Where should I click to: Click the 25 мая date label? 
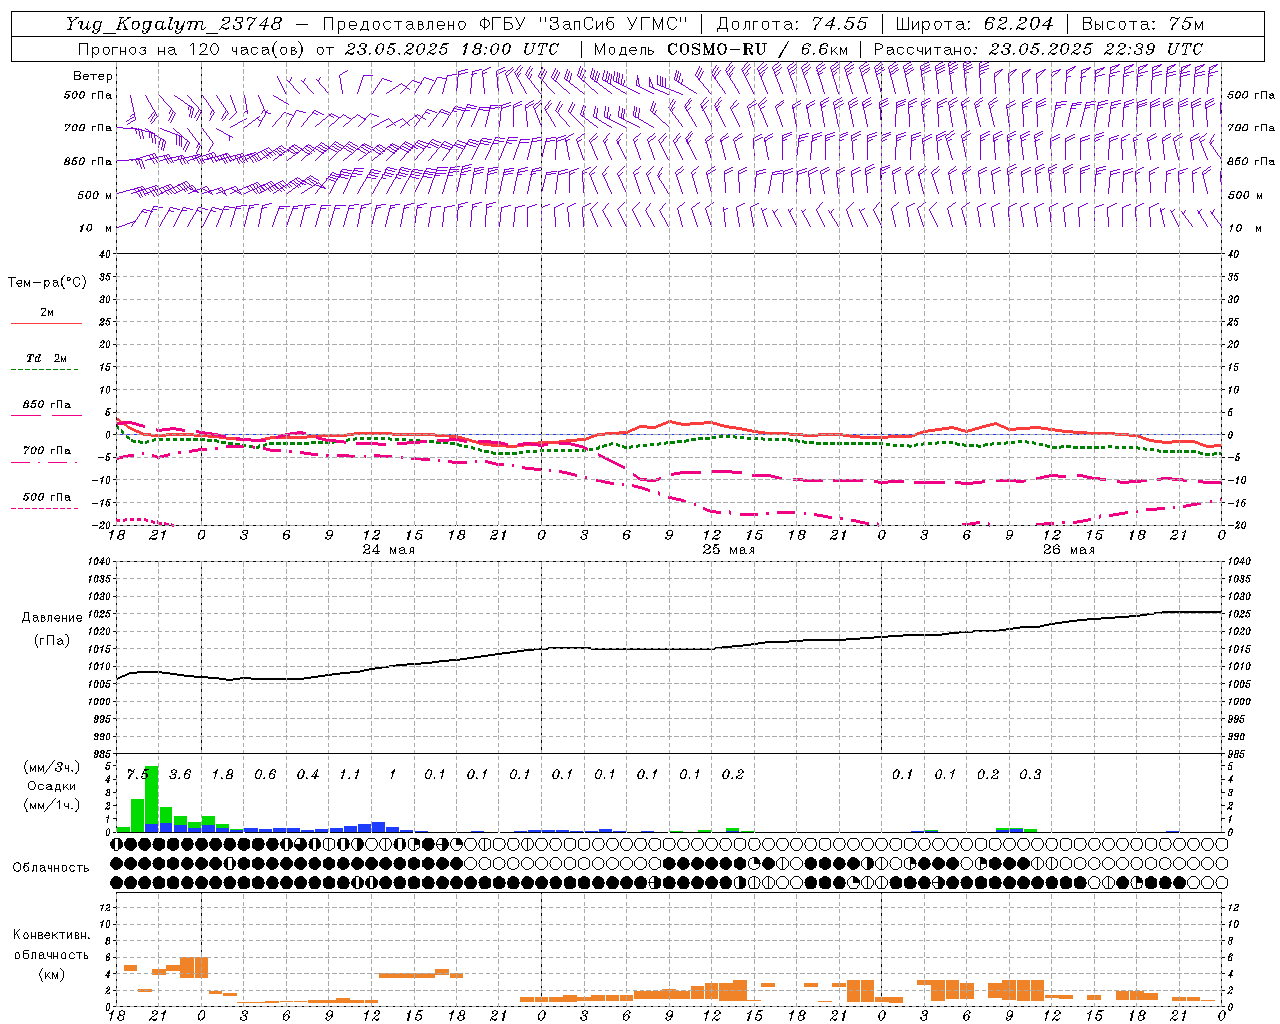pos(728,550)
